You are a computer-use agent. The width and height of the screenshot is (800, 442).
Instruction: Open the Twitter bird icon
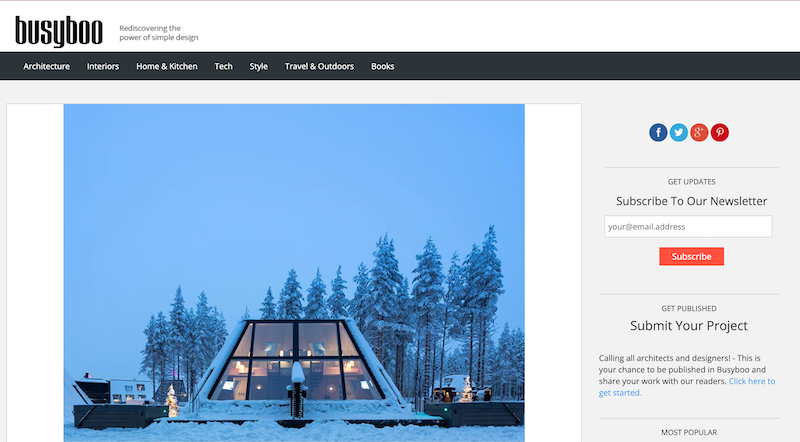pyautogui.click(x=679, y=133)
